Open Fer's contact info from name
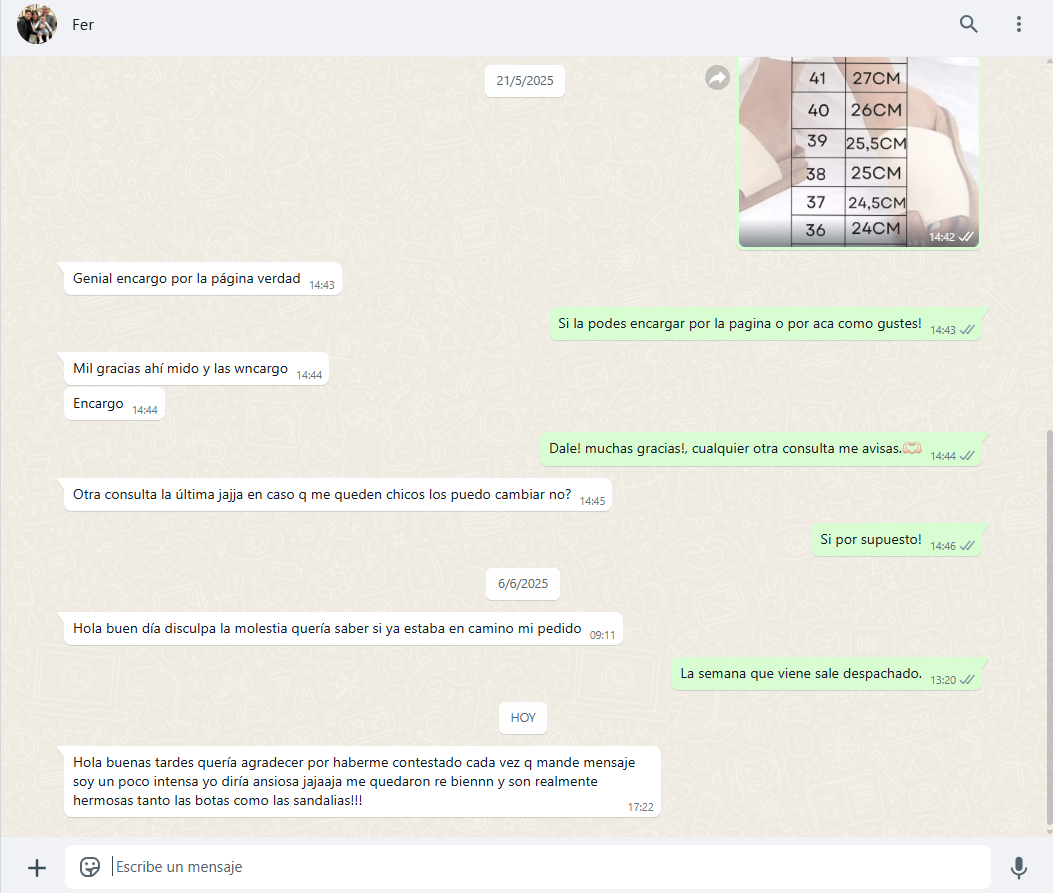The width and height of the screenshot is (1053, 893). pyautogui.click(x=83, y=25)
